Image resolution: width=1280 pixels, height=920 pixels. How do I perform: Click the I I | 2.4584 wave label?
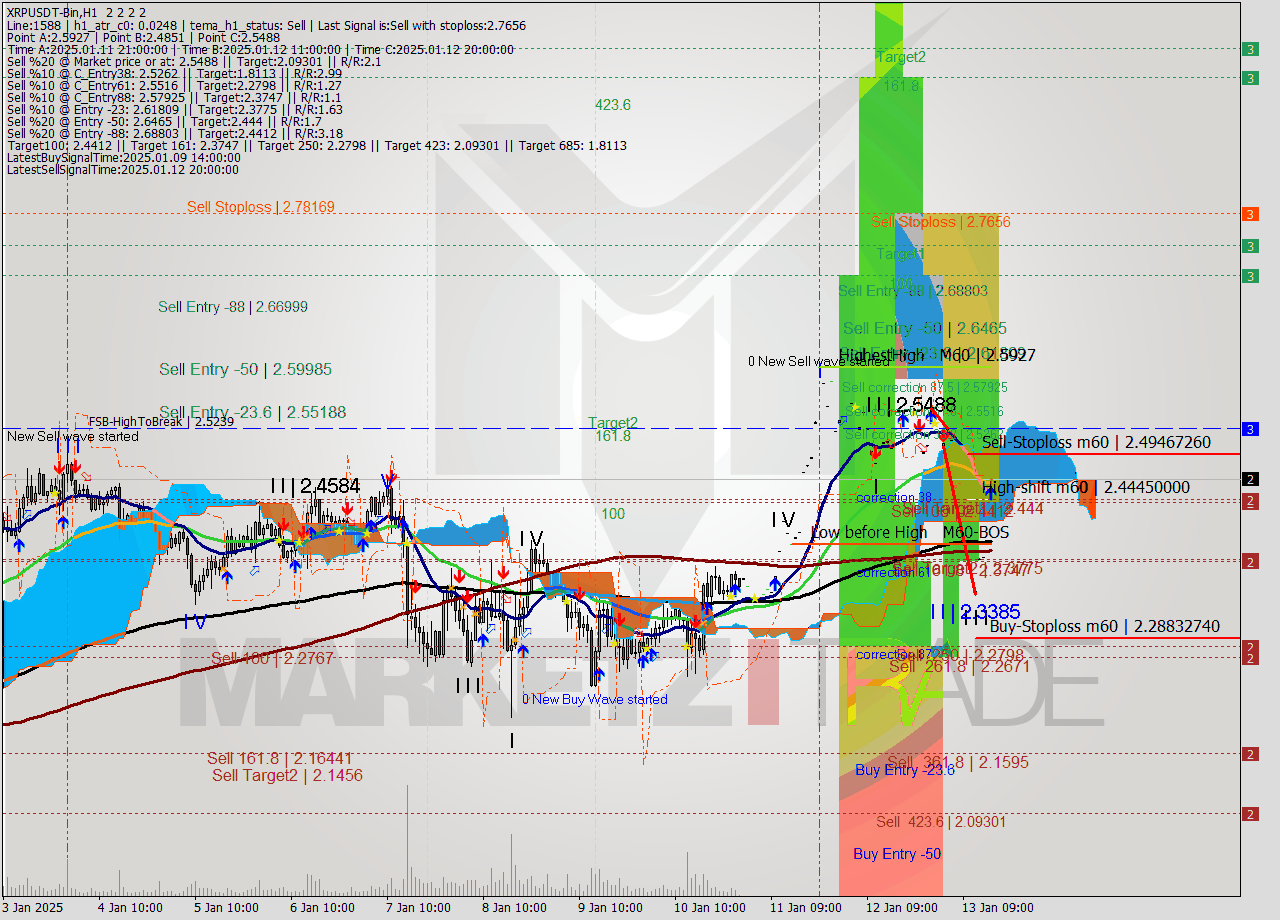point(314,486)
